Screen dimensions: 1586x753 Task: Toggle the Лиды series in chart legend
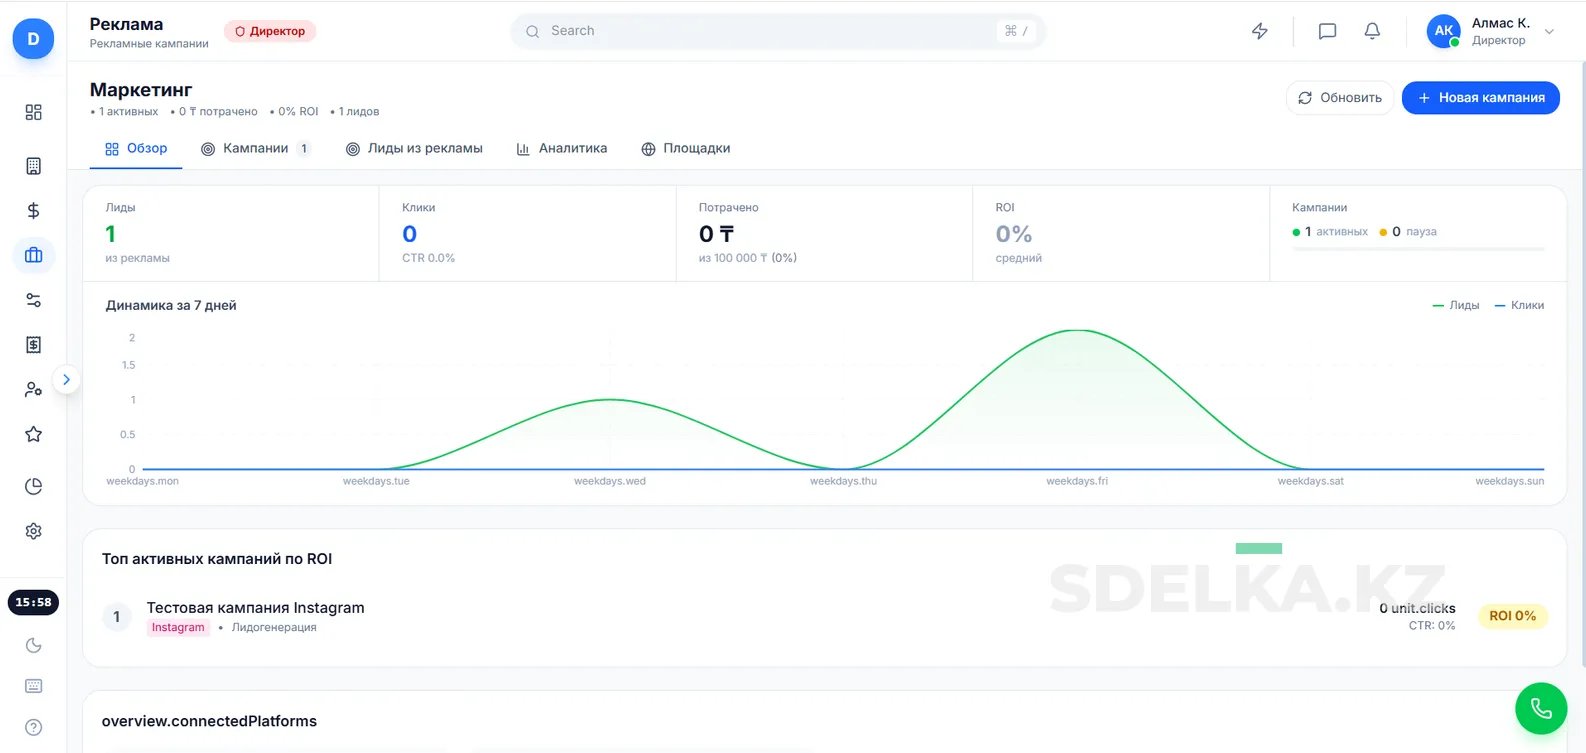tap(1456, 305)
